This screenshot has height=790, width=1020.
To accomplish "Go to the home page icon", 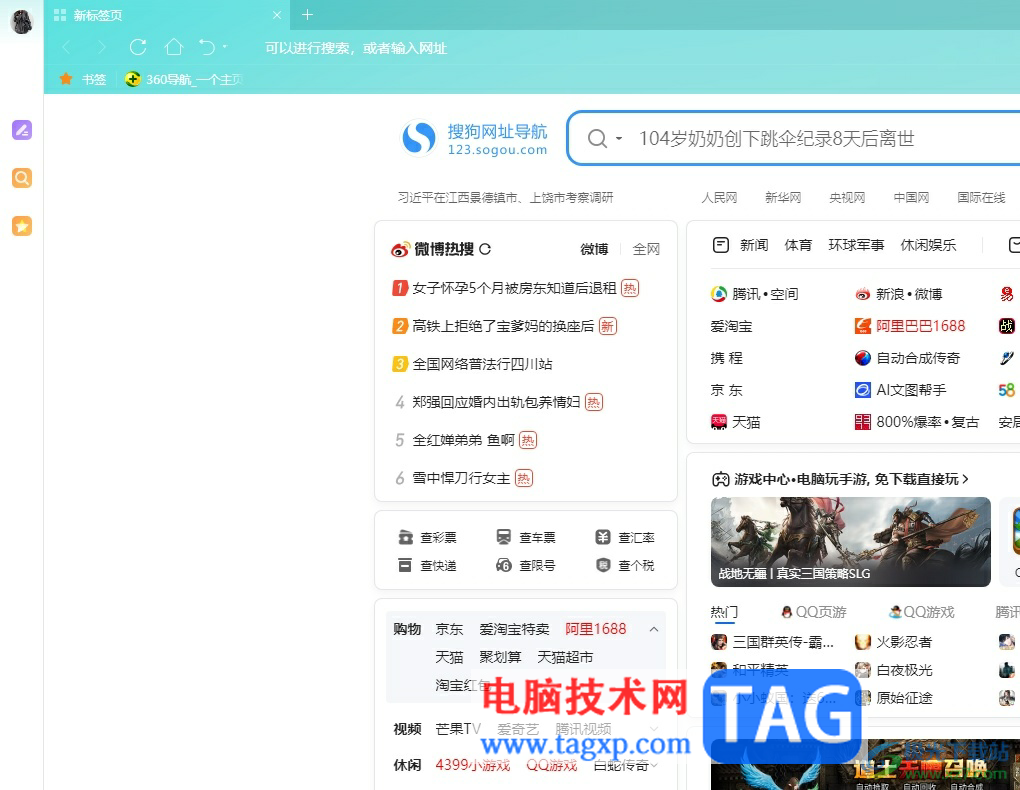I will click(x=174, y=47).
